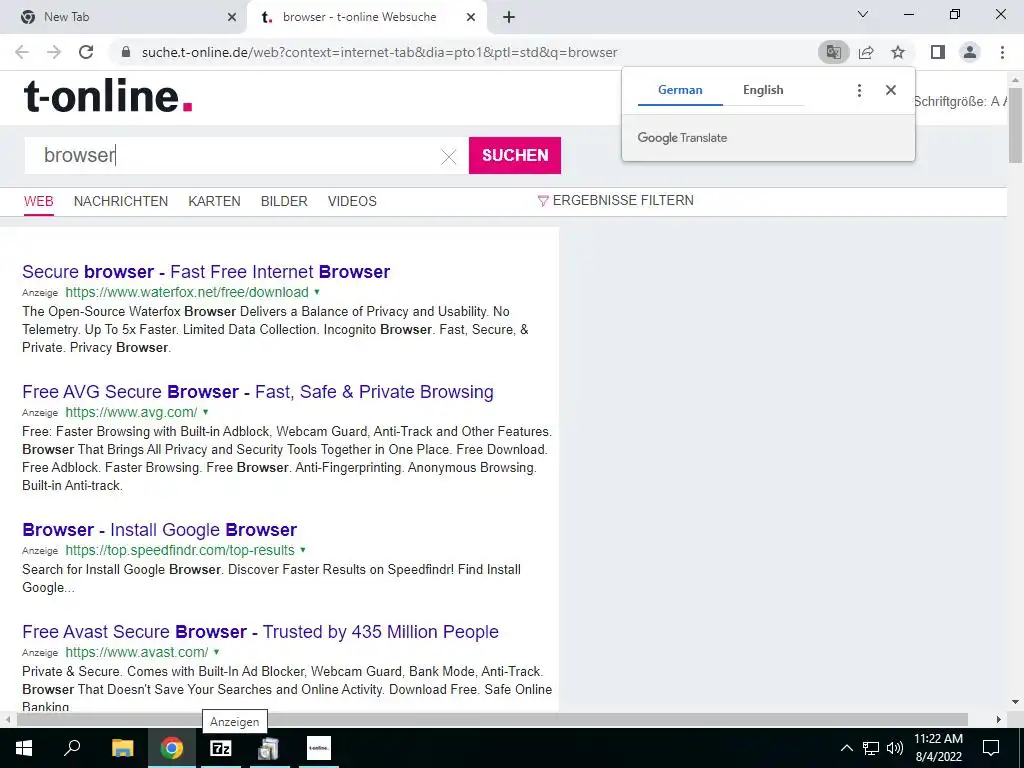Click the horizontal scrollbar thumb
This screenshot has height=768, width=1024.
[x=492, y=720]
